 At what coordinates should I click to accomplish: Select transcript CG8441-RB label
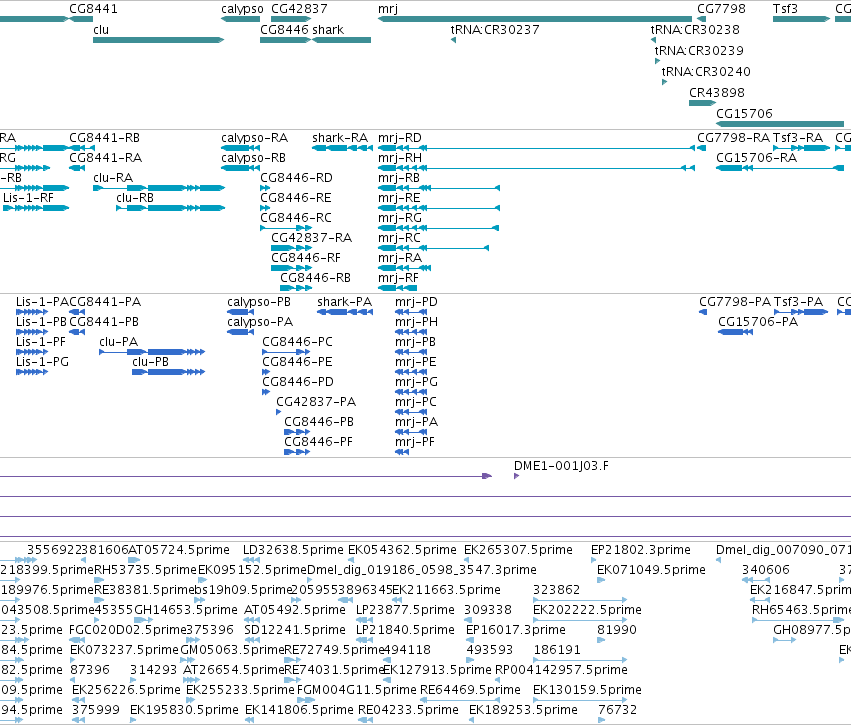[105, 138]
